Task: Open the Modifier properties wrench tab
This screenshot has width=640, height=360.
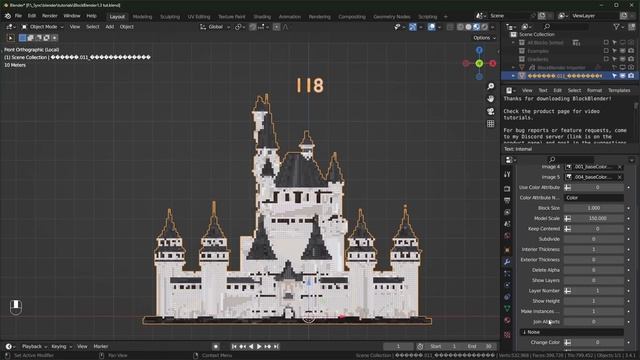Action: (x=507, y=262)
